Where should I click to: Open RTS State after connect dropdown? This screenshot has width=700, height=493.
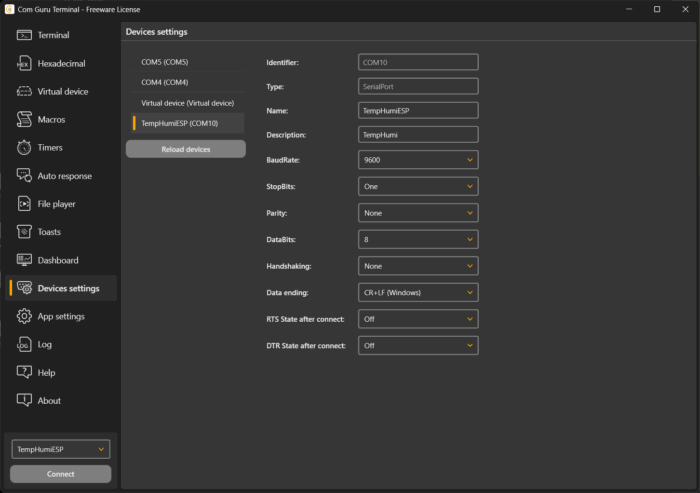(417, 319)
